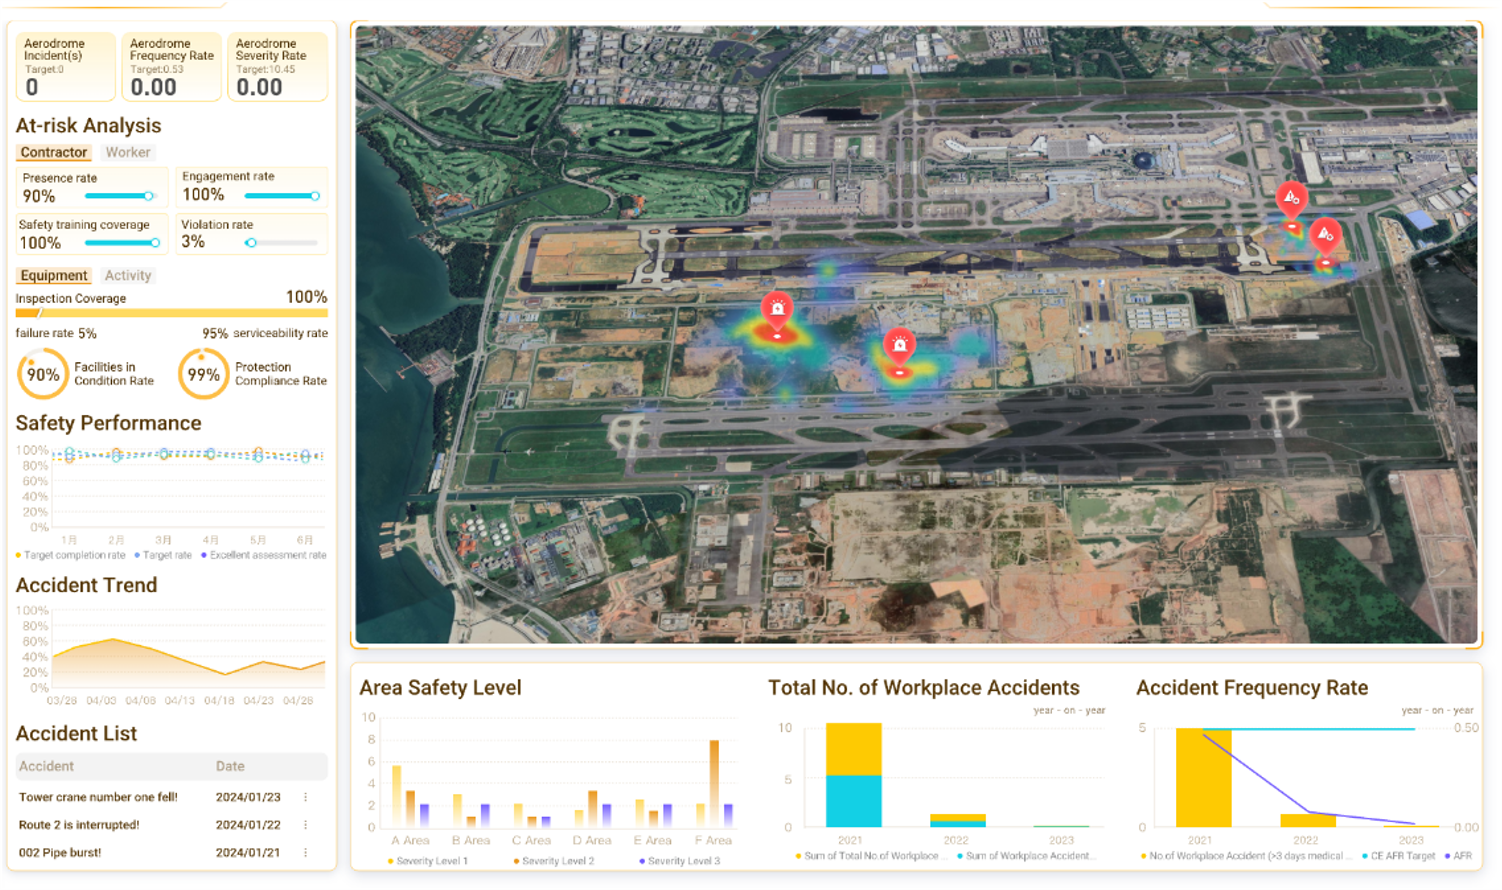Viewport: 1502px width, 890px height.
Task: Switch to the Worker tab
Action: [128, 153]
